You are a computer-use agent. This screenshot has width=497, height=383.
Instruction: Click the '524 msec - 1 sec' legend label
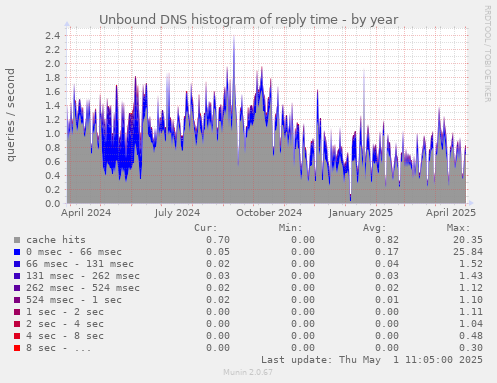pyautogui.click(x=74, y=300)
